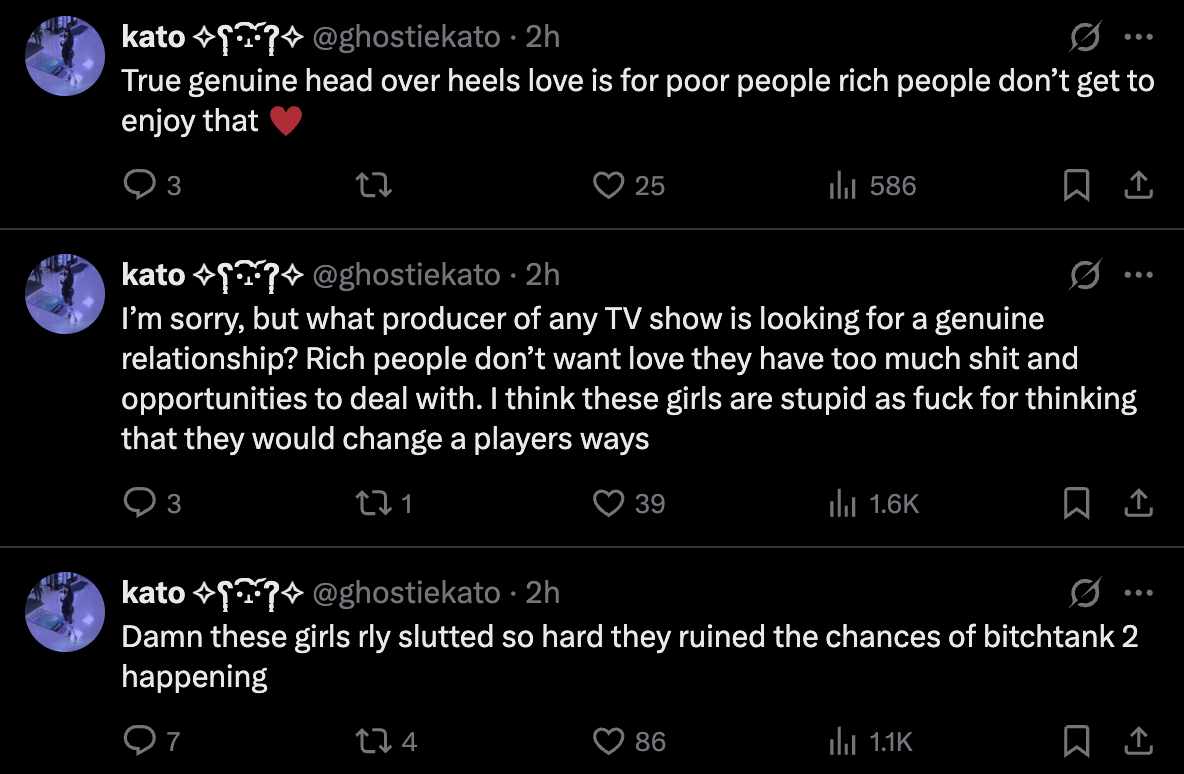Open more options on the bitchtank tweet

click(1139, 593)
